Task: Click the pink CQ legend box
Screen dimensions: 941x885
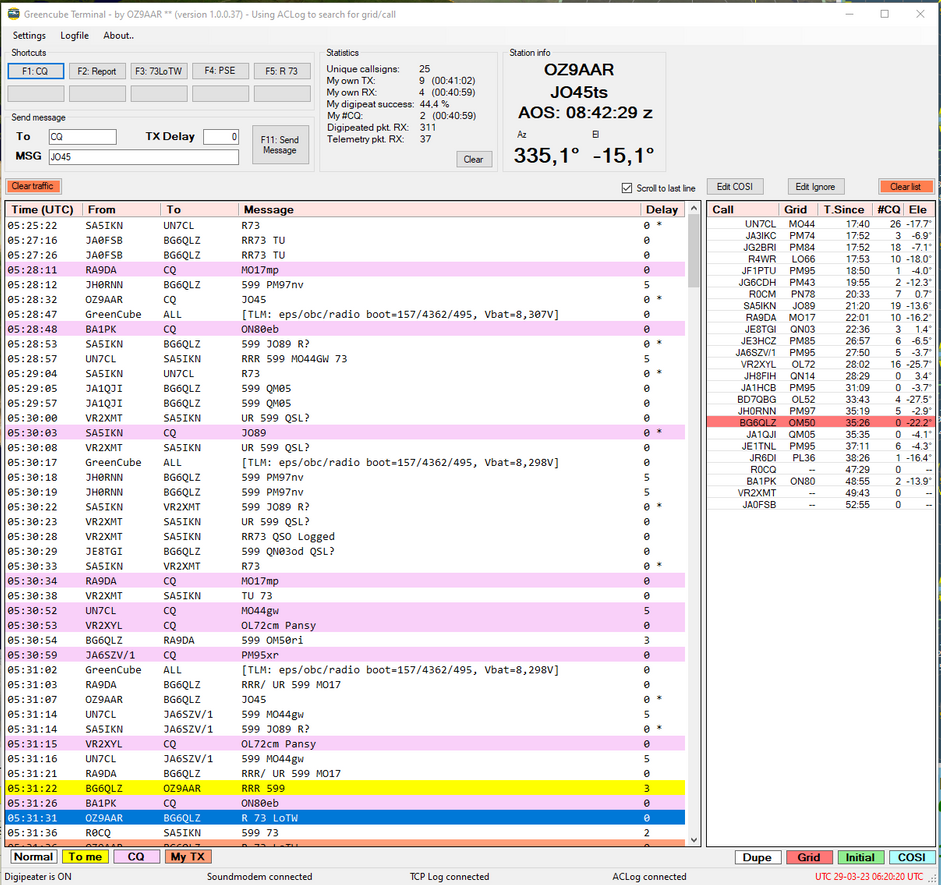Action: (136, 857)
